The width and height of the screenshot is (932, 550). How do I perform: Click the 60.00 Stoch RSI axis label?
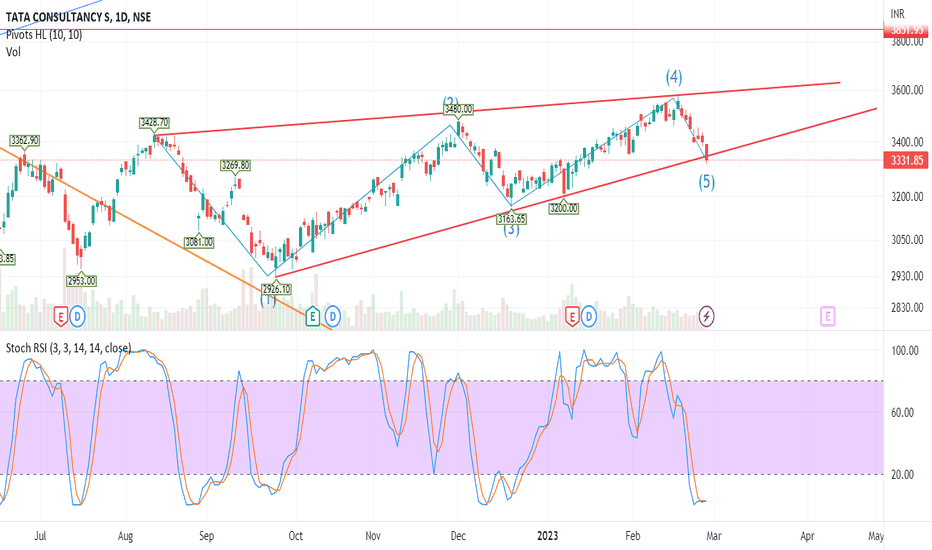coord(903,413)
